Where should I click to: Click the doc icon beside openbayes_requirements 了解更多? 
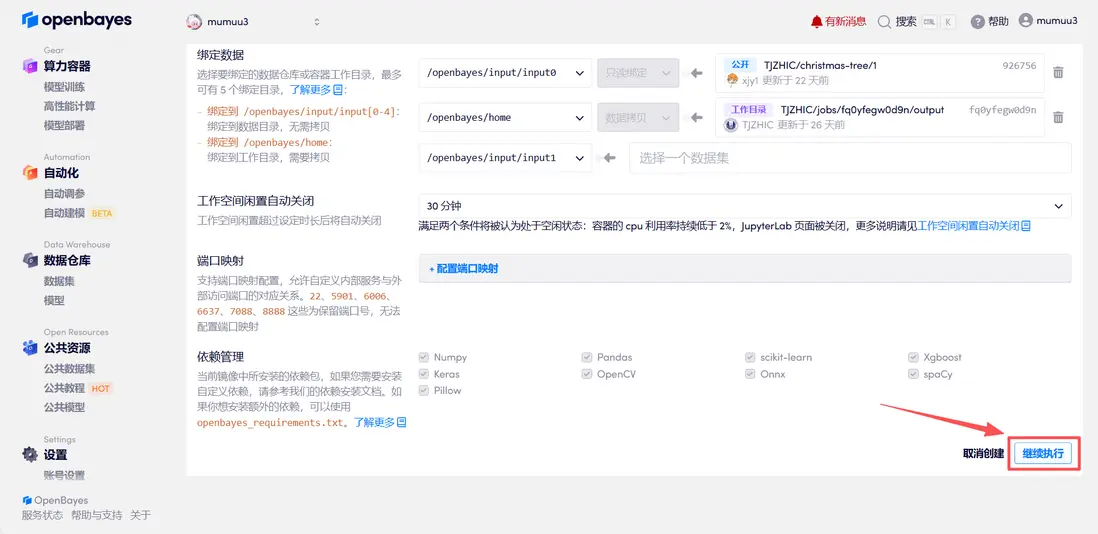point(401,423)
